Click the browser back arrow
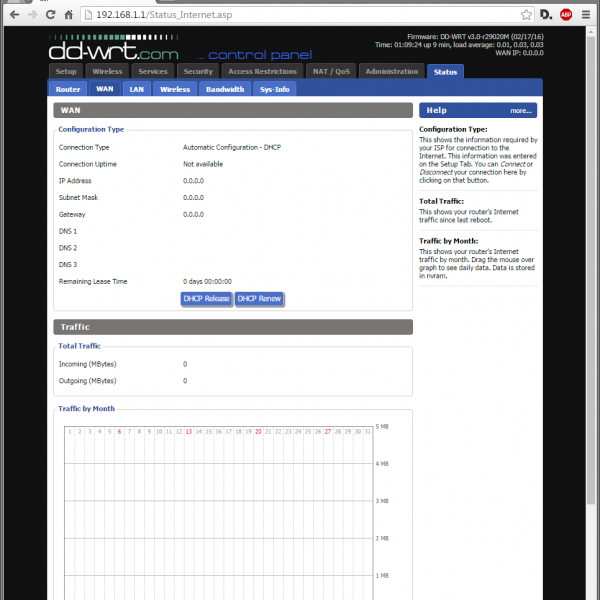 pyautogui.click(x=14, y=15)
